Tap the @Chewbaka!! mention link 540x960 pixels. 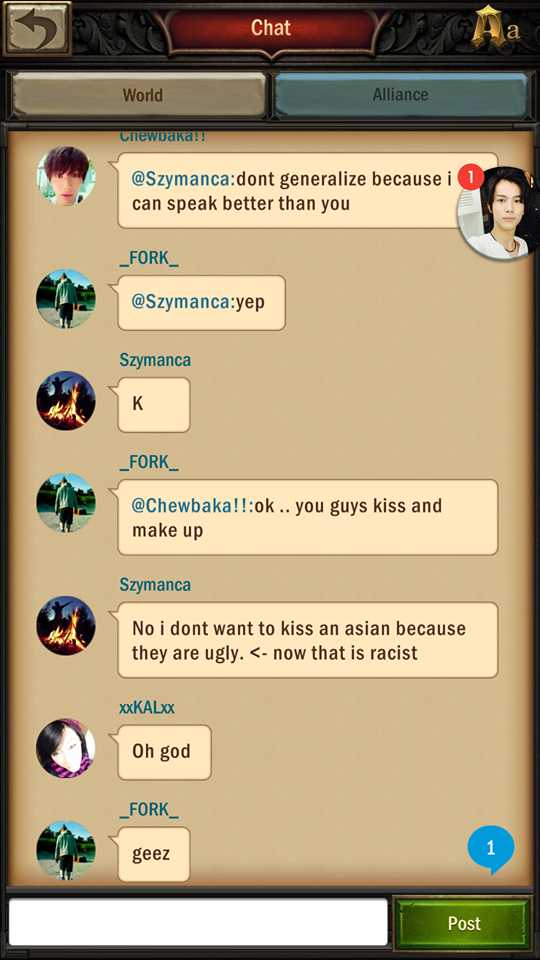[x=193, y=506]
